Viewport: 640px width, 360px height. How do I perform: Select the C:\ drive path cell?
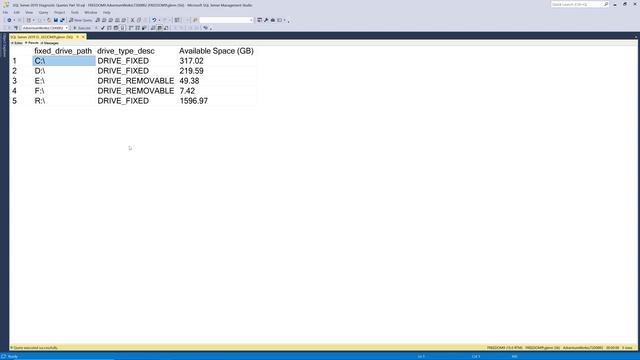click(x=64, y=61)
